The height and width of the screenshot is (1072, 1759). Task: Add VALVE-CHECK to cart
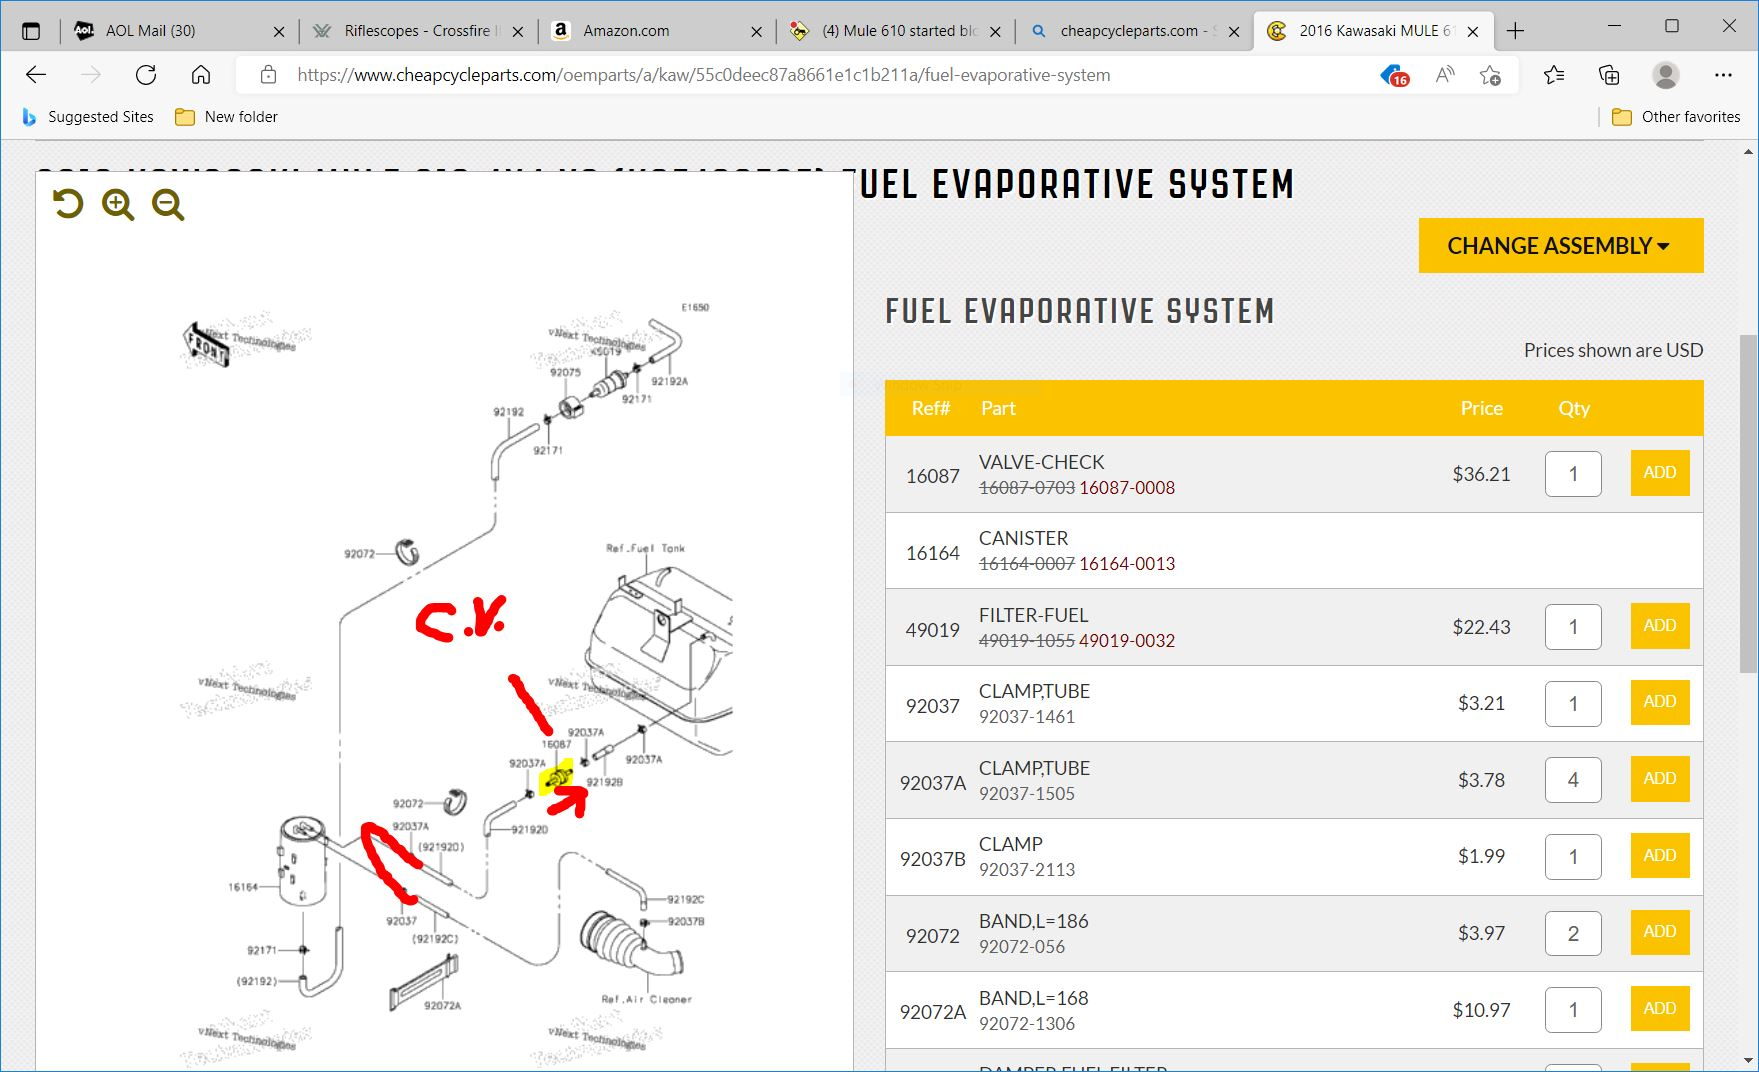pos(1659,473)
